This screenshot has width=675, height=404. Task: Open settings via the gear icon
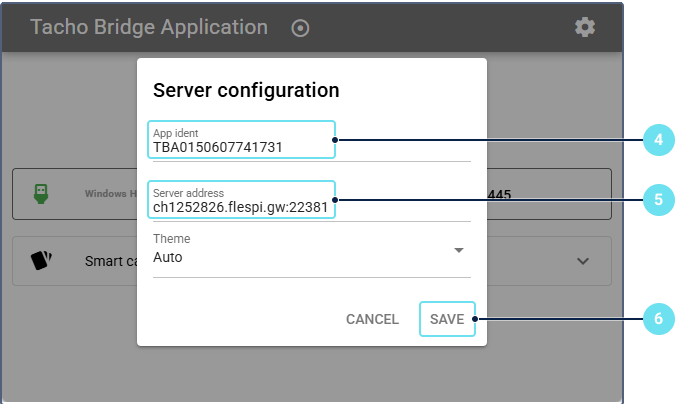[585, 27]
